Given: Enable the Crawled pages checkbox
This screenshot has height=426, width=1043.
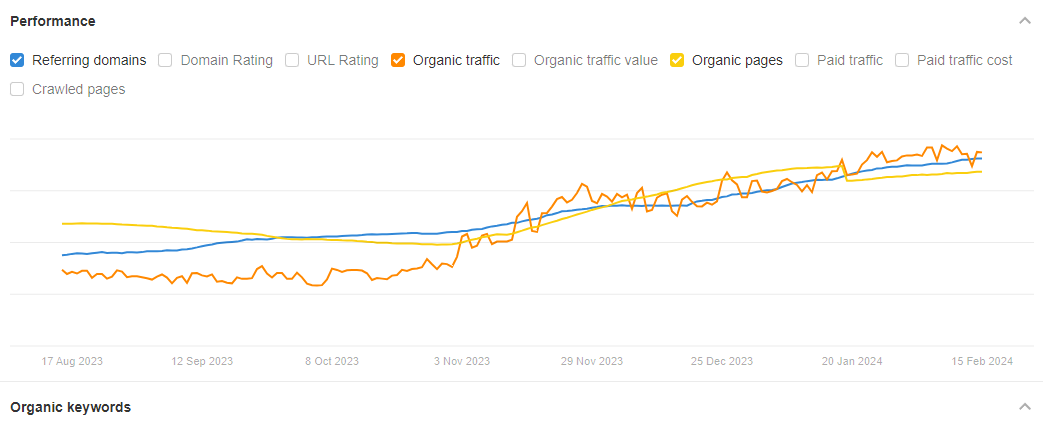Looking at the screenshot, I should (x=17, y=89).
